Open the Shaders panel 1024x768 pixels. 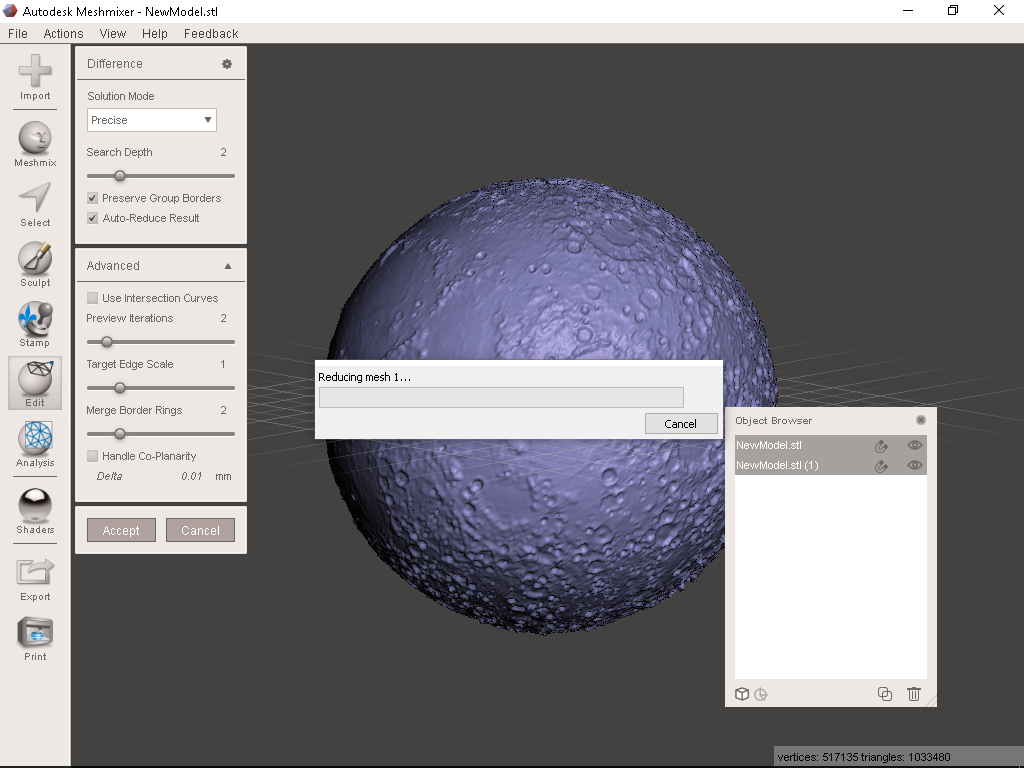pos(35,511)
